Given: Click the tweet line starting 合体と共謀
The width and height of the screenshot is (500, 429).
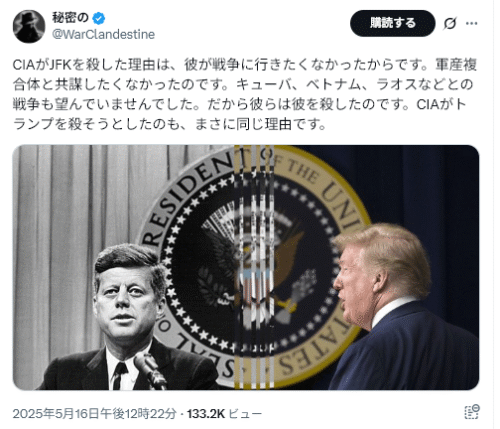Looking at the screenshot, I should coord(243,84).
